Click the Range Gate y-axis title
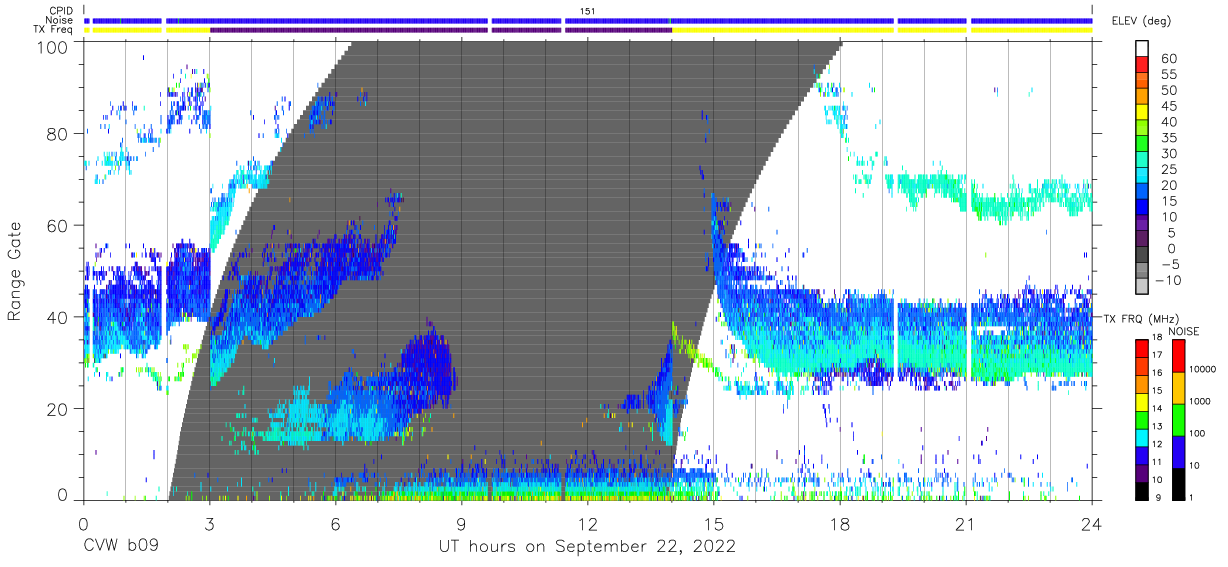The image size is (1228, 567). (x=15, y=272)
